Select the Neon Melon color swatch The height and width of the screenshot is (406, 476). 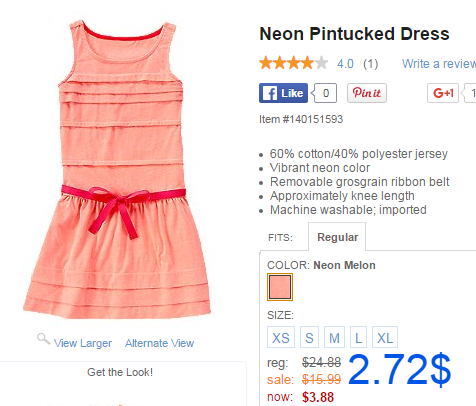280,287
